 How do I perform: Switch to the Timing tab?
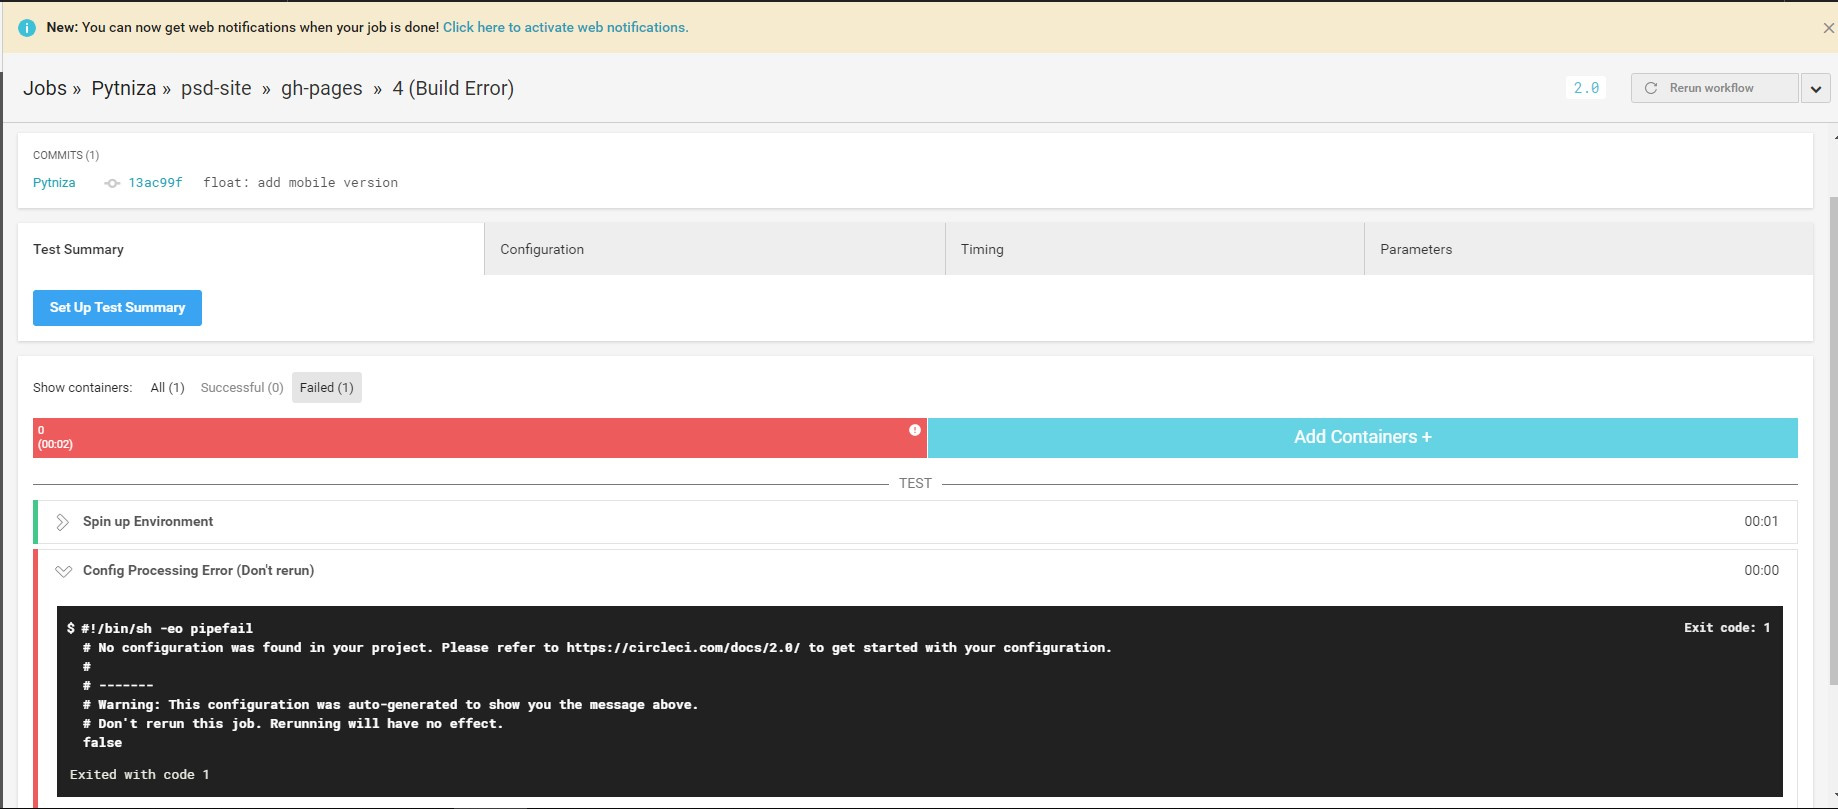coord(1155,249)
